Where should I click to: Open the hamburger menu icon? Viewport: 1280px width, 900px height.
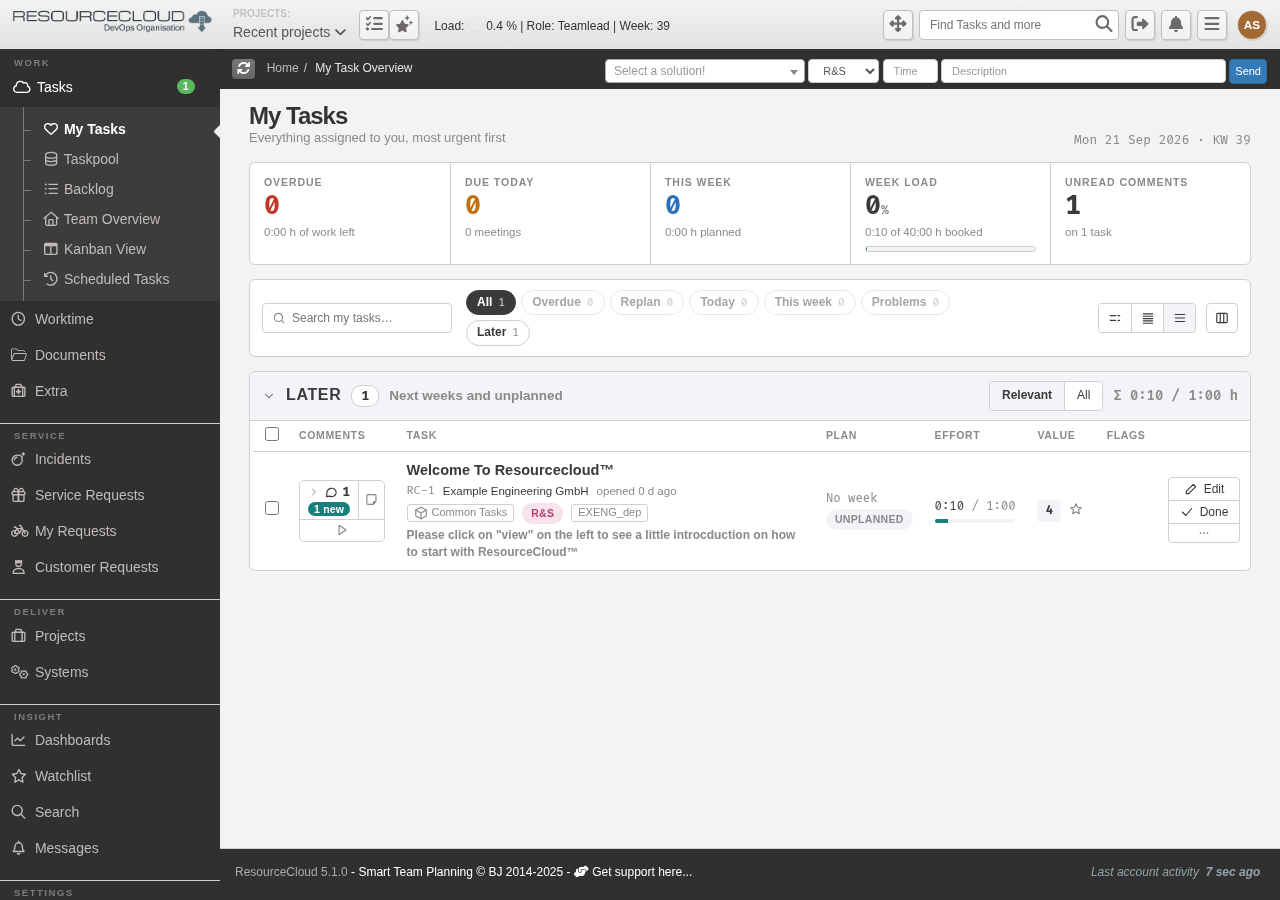click(x=1212, y=25)
